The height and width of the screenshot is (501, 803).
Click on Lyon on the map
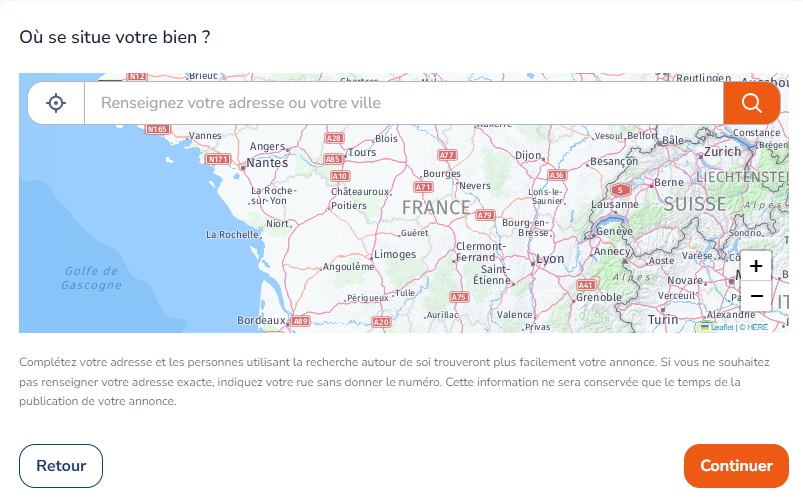(550, 258)
